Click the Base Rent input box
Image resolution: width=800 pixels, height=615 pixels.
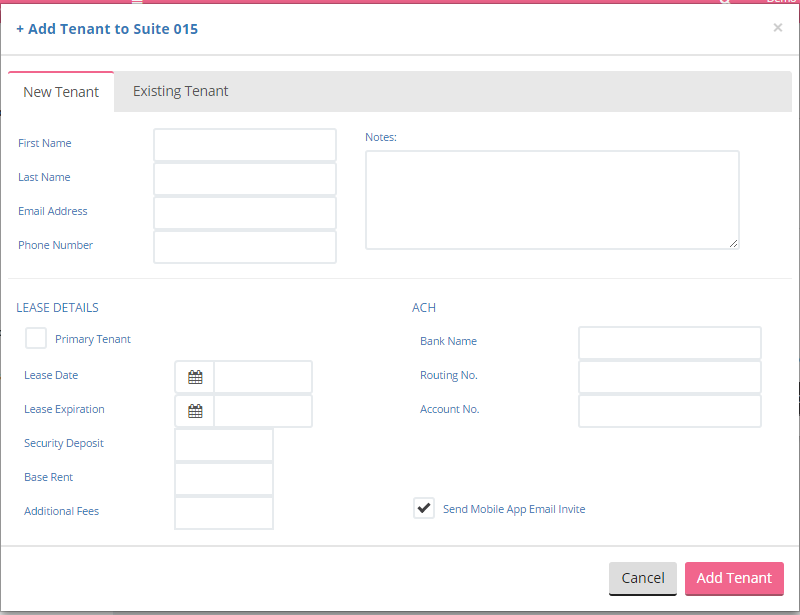[224, 479]
